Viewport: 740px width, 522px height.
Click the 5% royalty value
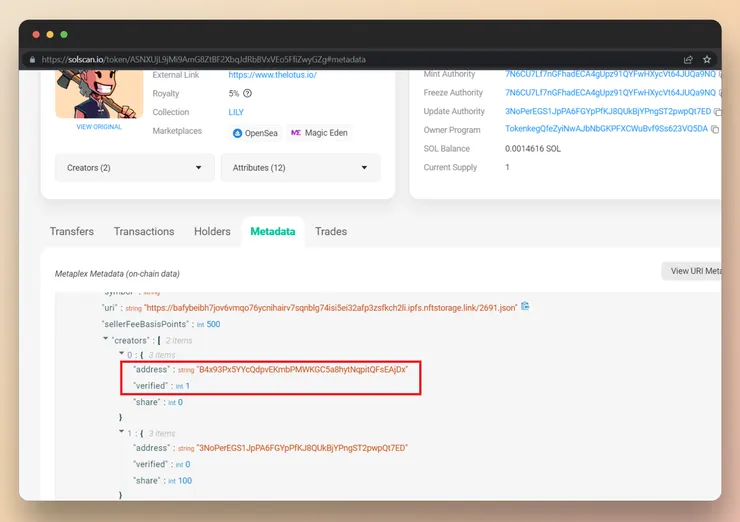pos(234,93)
